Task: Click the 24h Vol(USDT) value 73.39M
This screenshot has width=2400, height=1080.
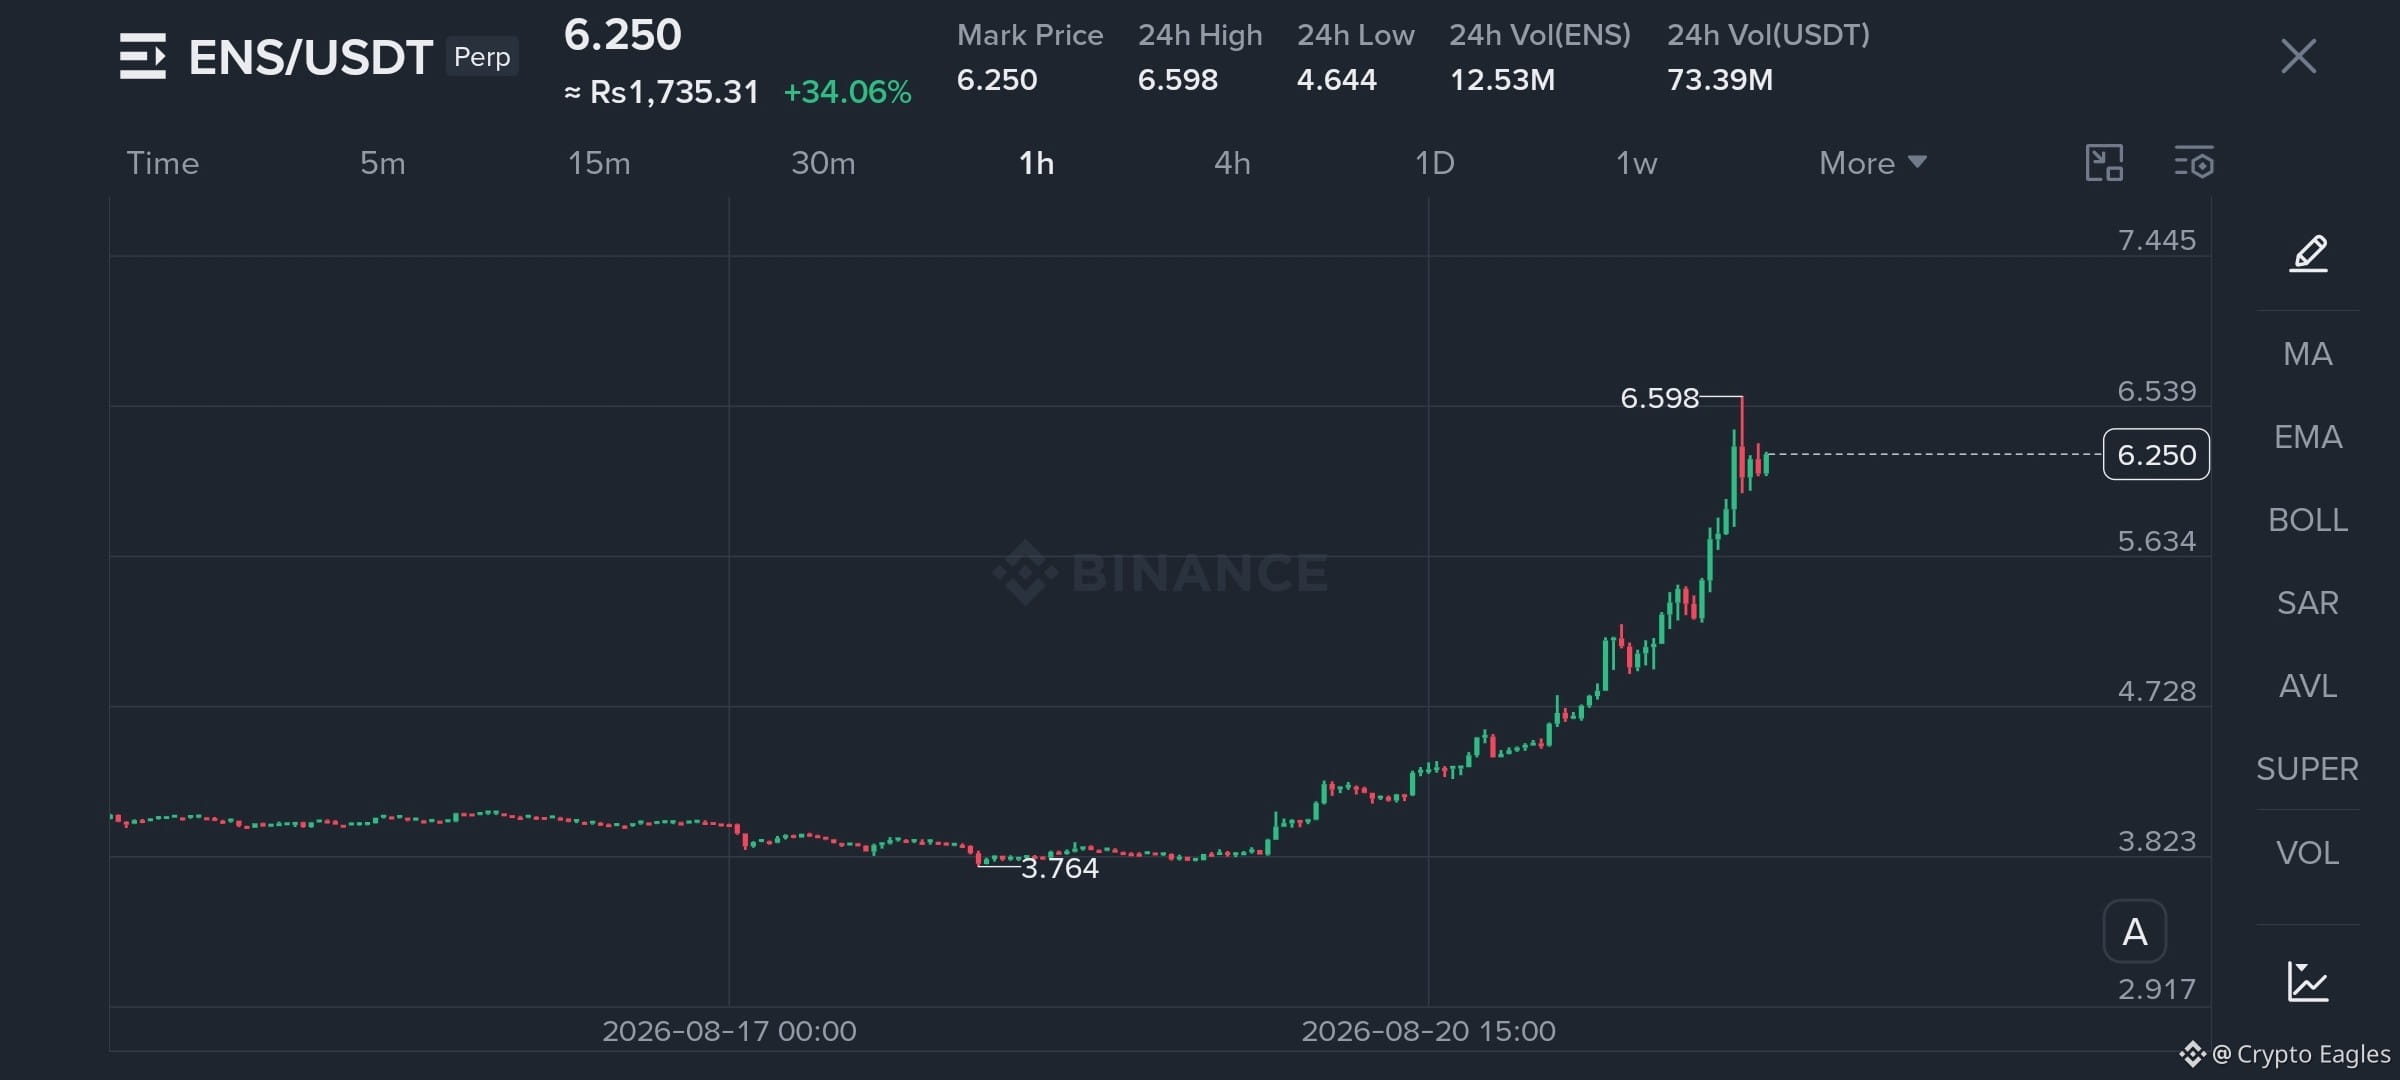Action: 1720,79
